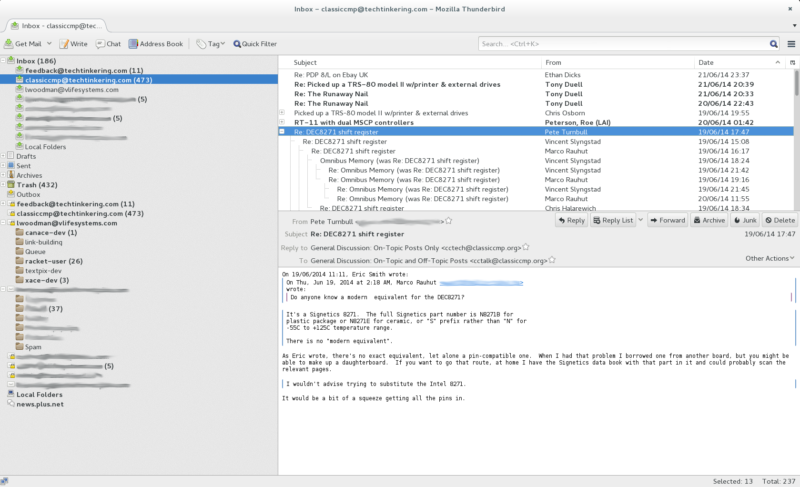Open the Outbox folder
The width and height of the screenshot is (800, 487).
click(28, 194)
